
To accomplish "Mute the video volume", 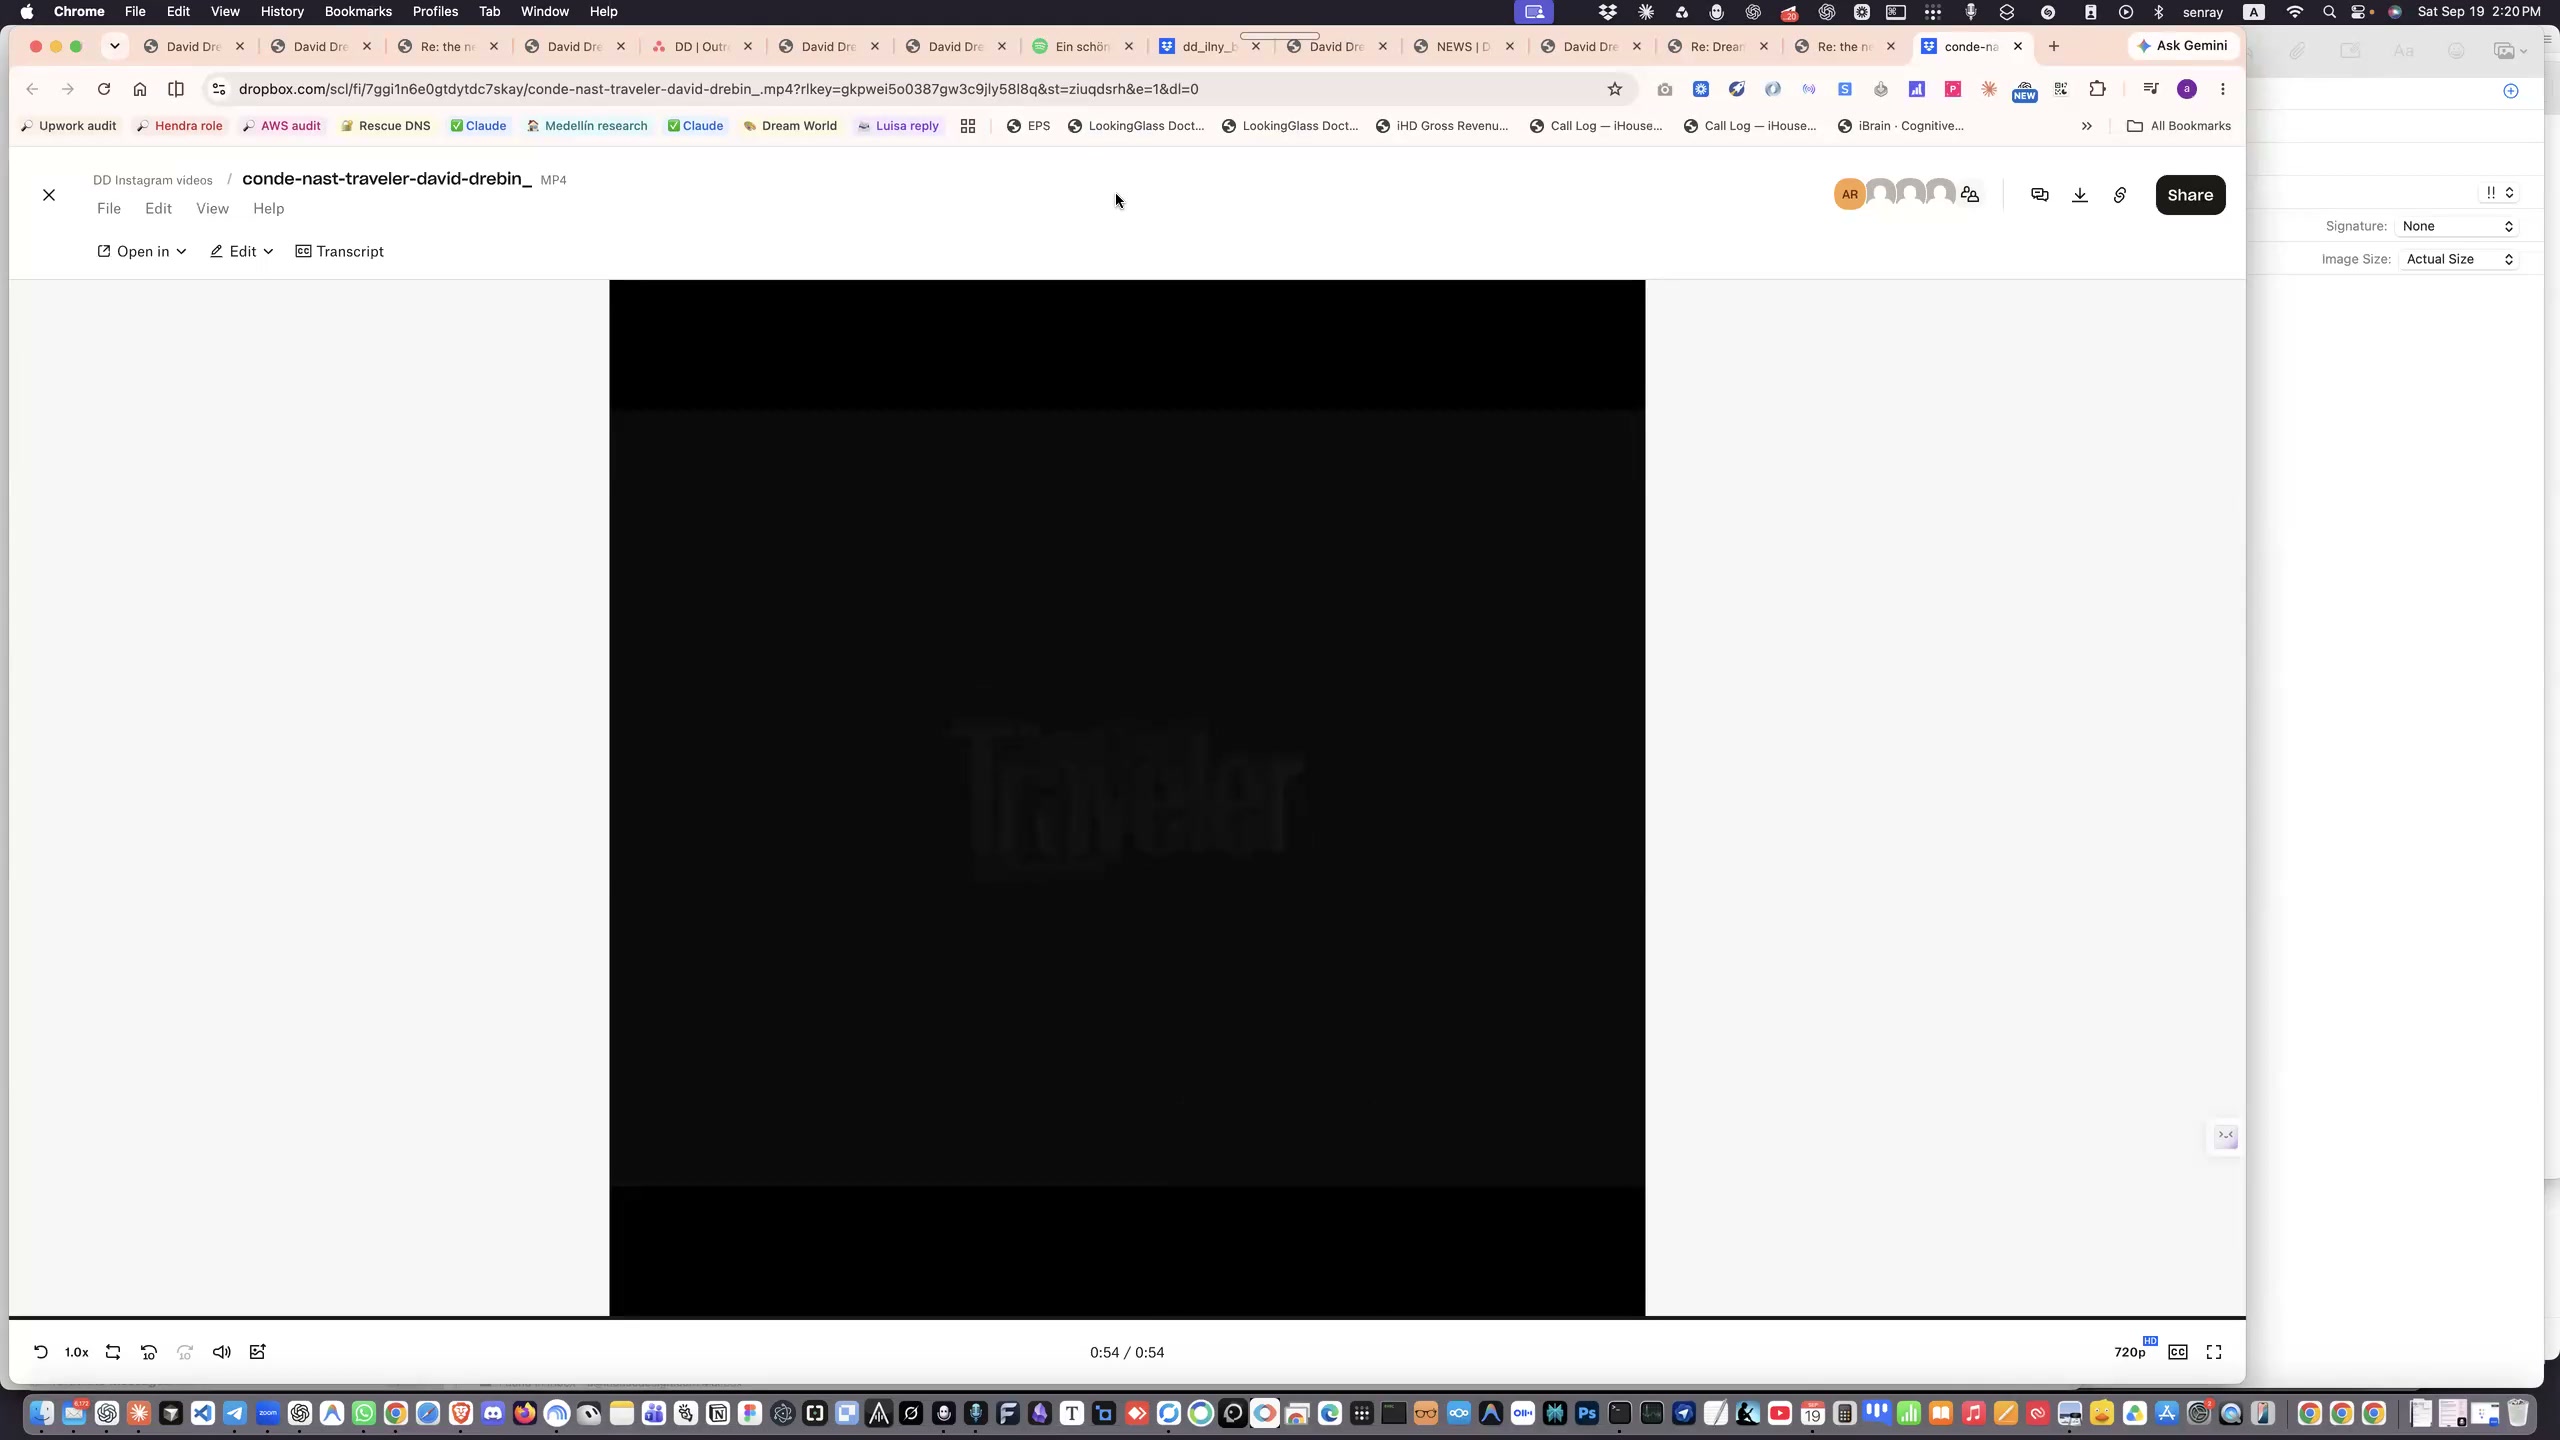I will (x=221, y=1352).
